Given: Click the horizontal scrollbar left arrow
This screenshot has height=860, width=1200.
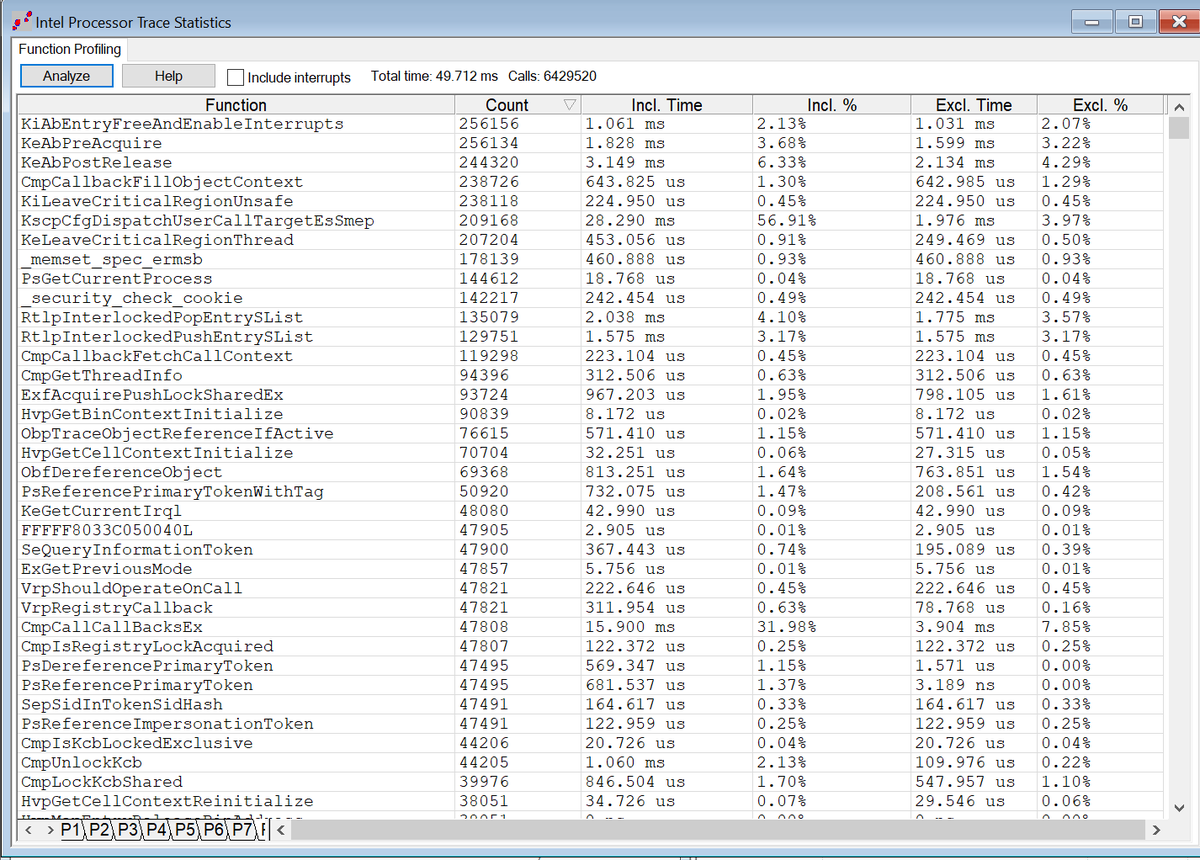Looking at the screenshot, I should pyautogui.click(x=281, y=829).
